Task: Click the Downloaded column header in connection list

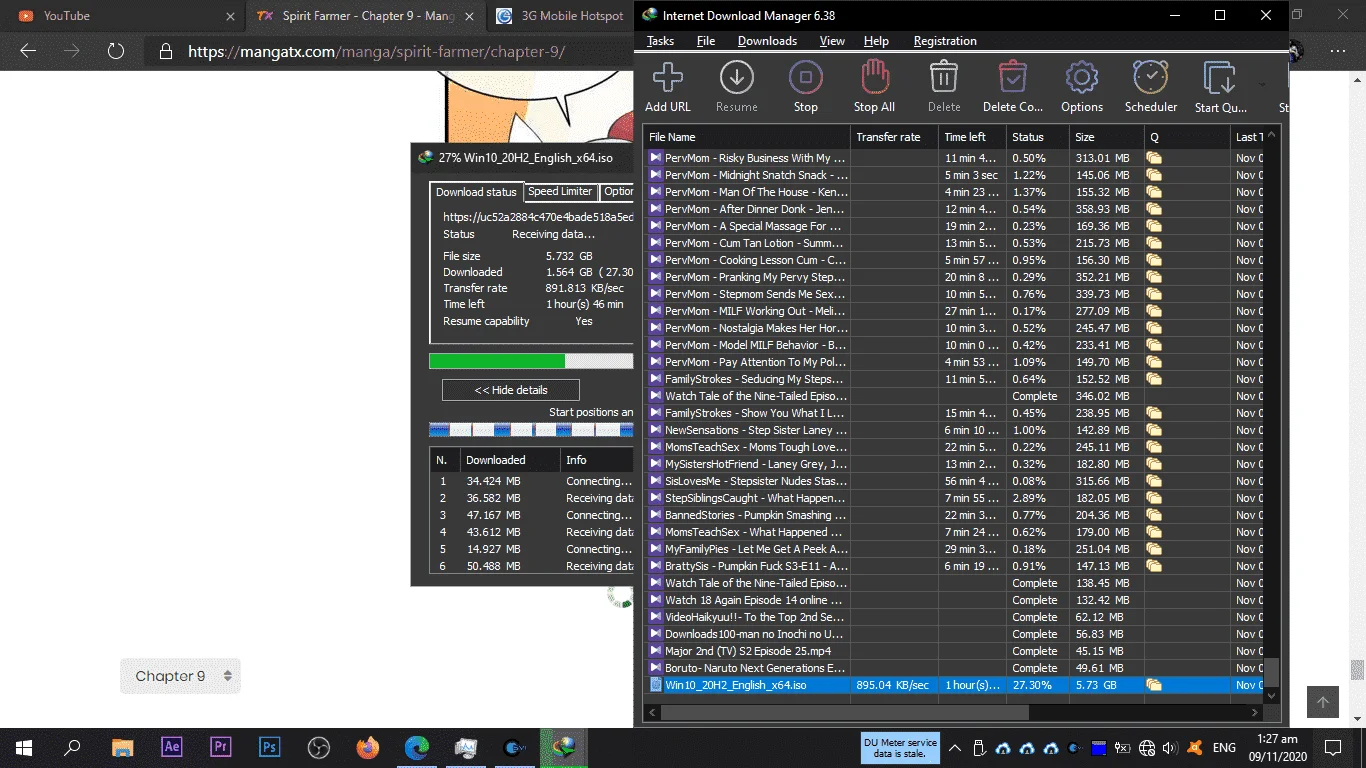Action: coord(509,460)
